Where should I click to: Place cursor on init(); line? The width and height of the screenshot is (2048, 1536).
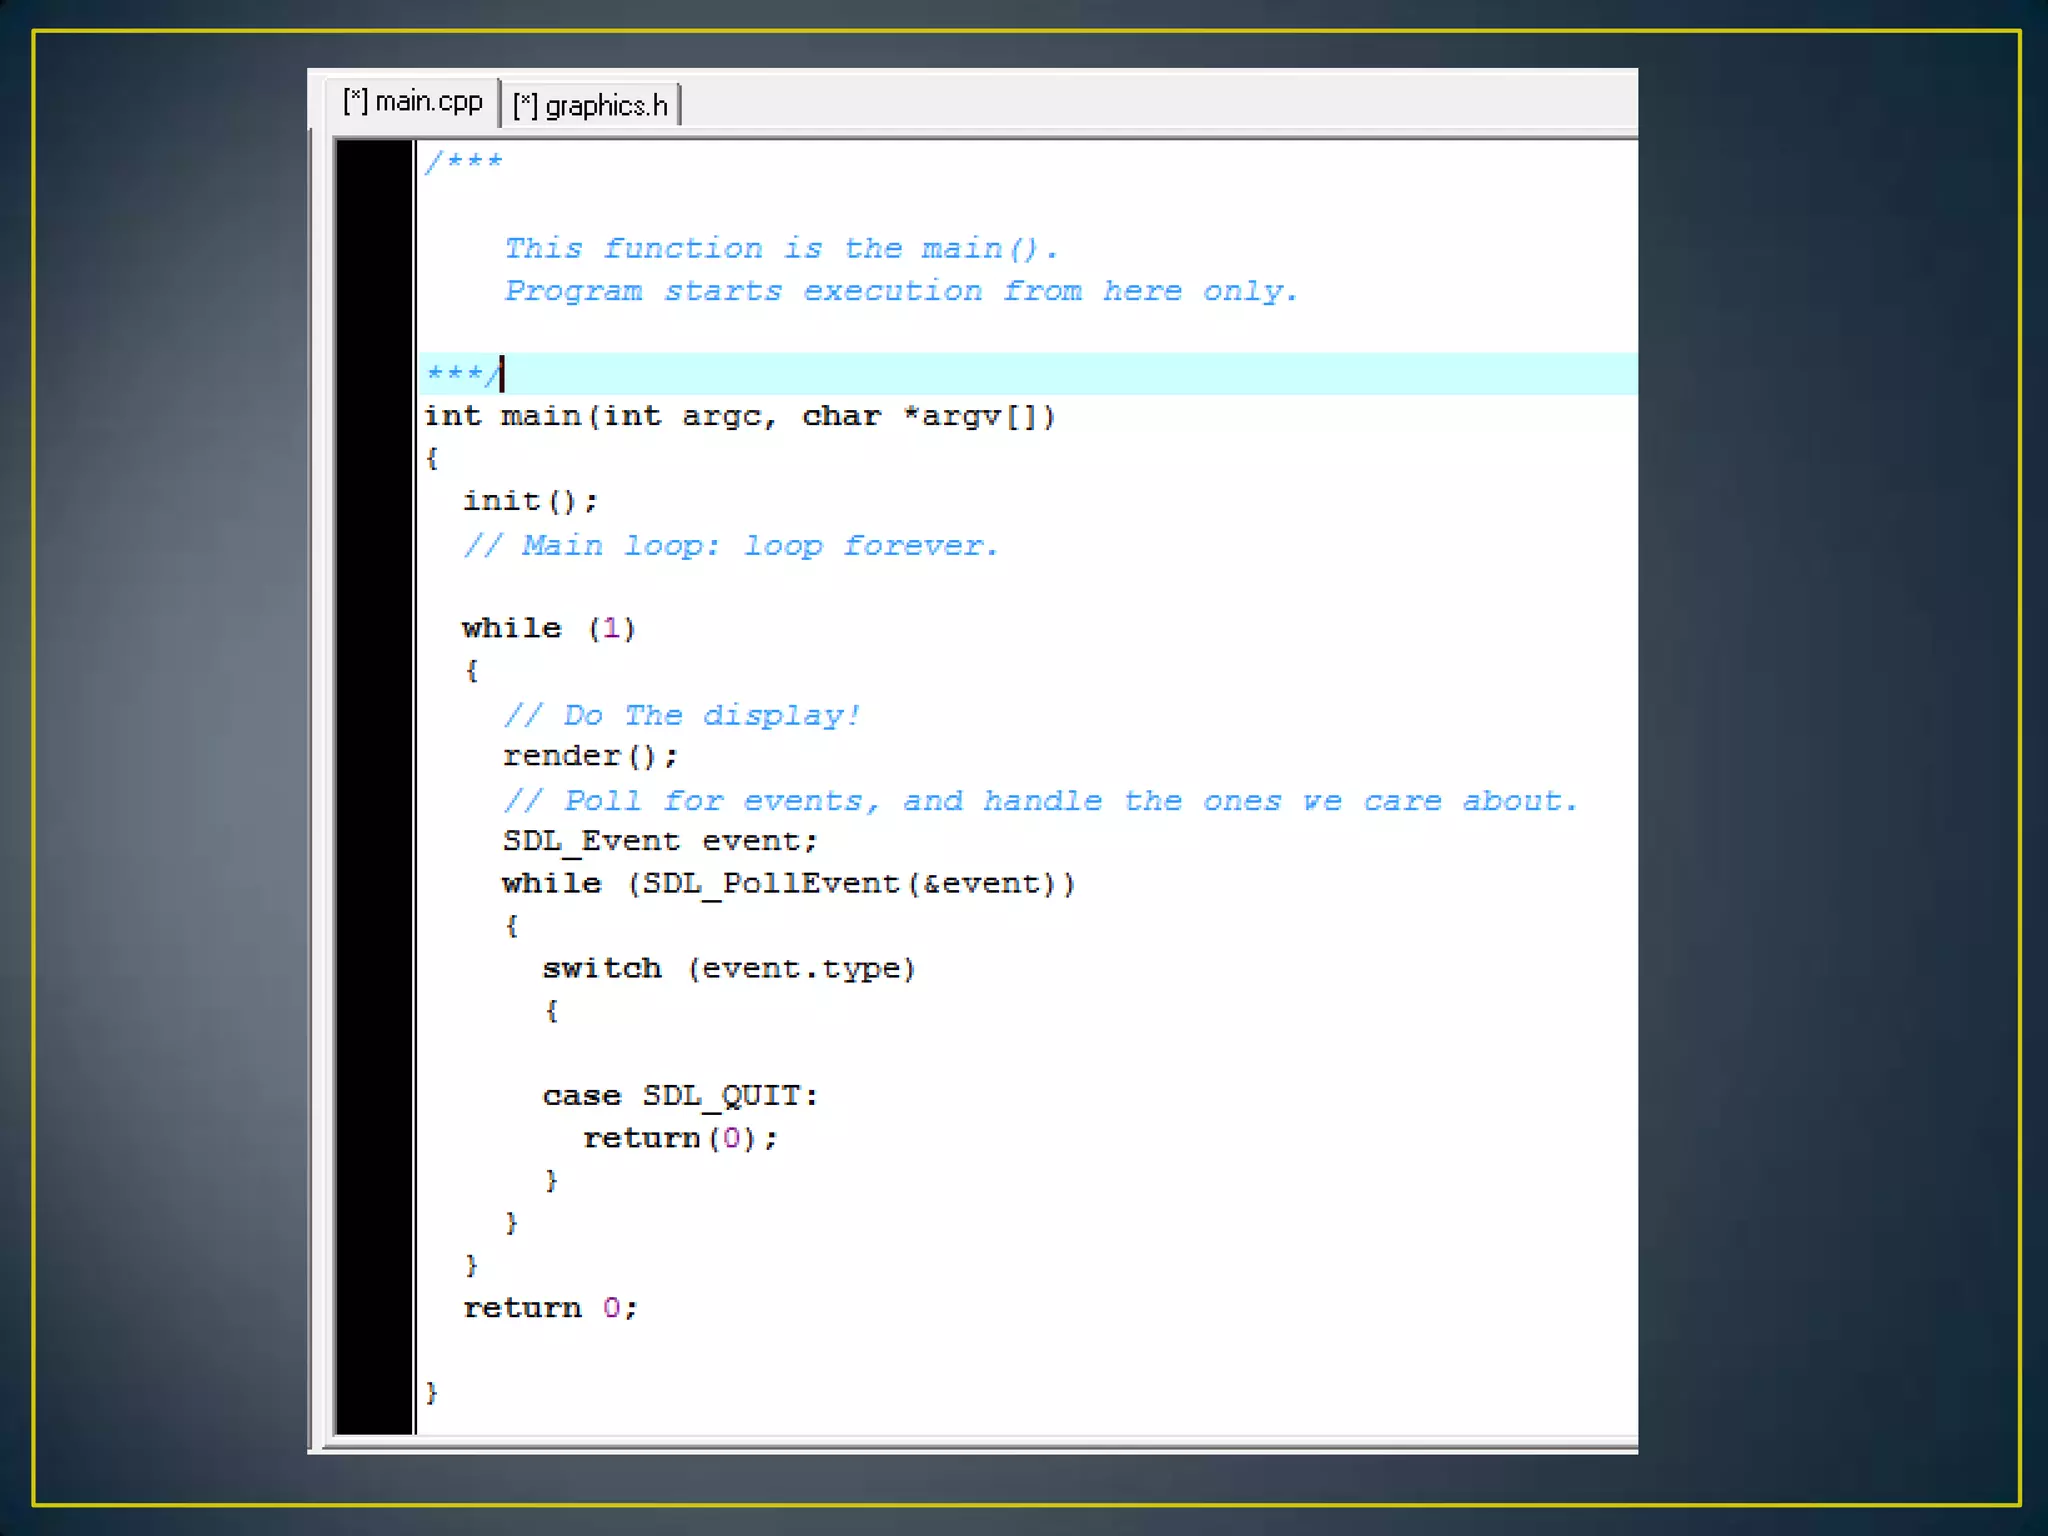[530, 500]
